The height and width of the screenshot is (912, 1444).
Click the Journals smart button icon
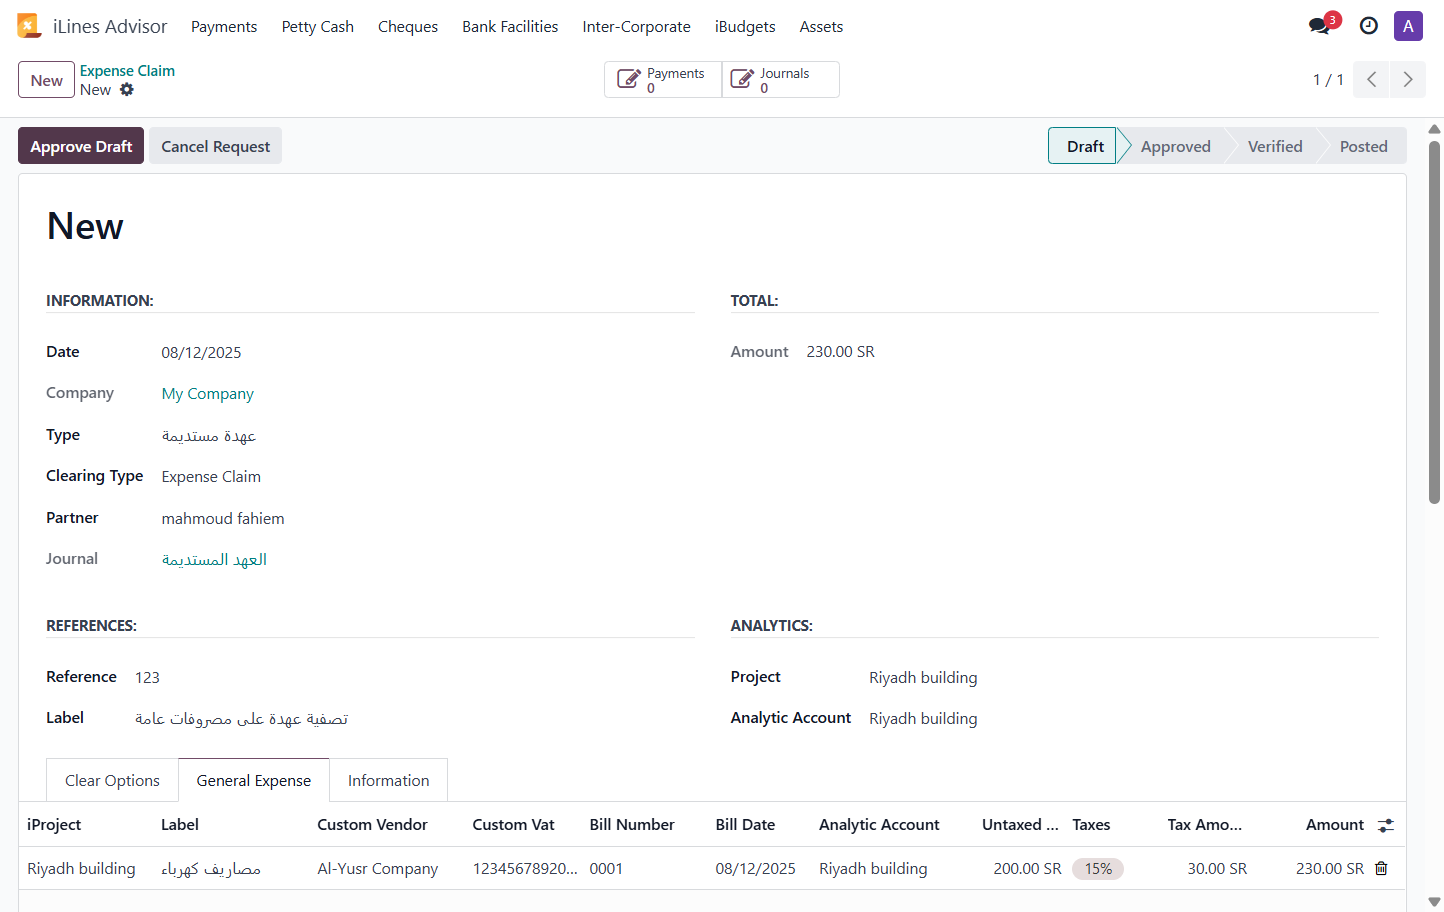point(742,80)
